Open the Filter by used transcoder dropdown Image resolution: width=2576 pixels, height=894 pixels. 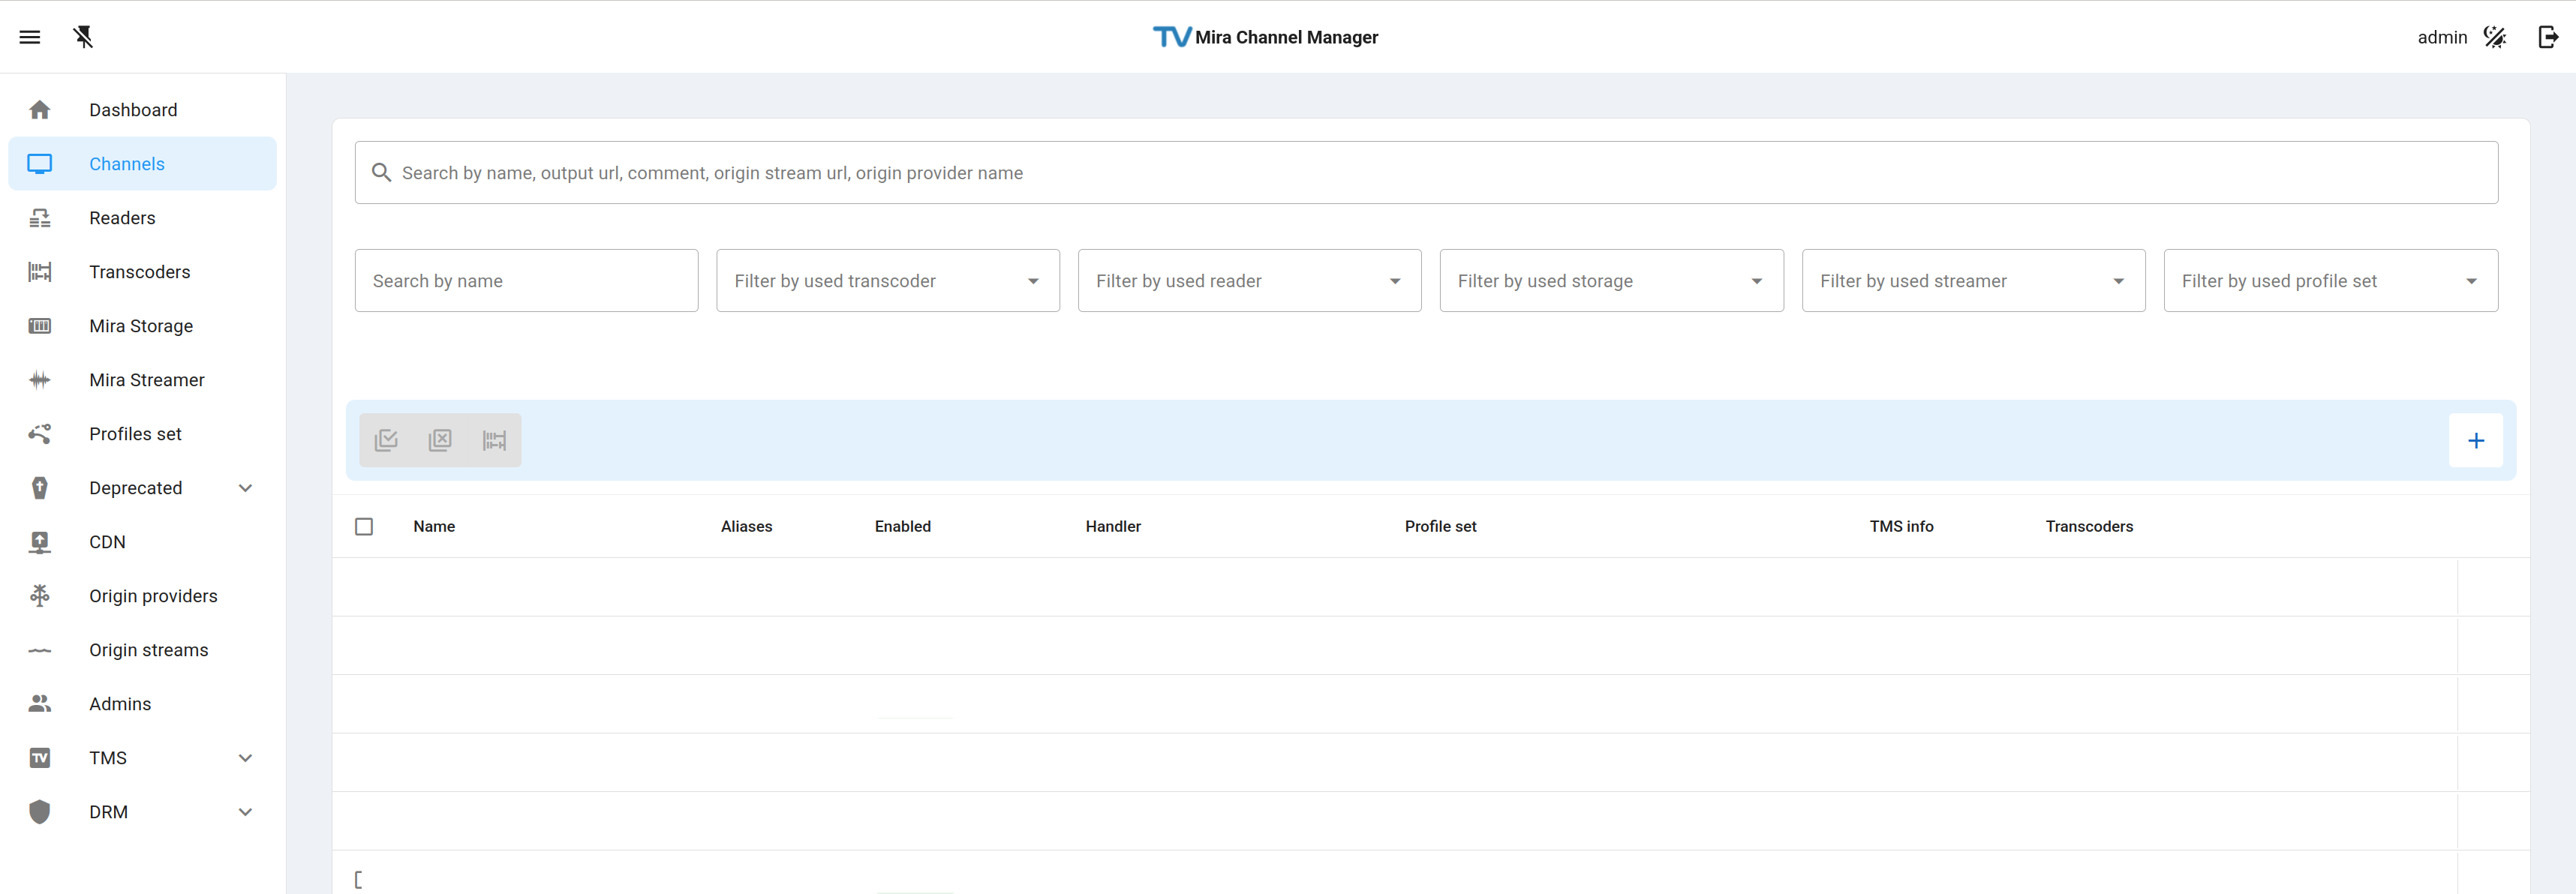pos(887,281)
